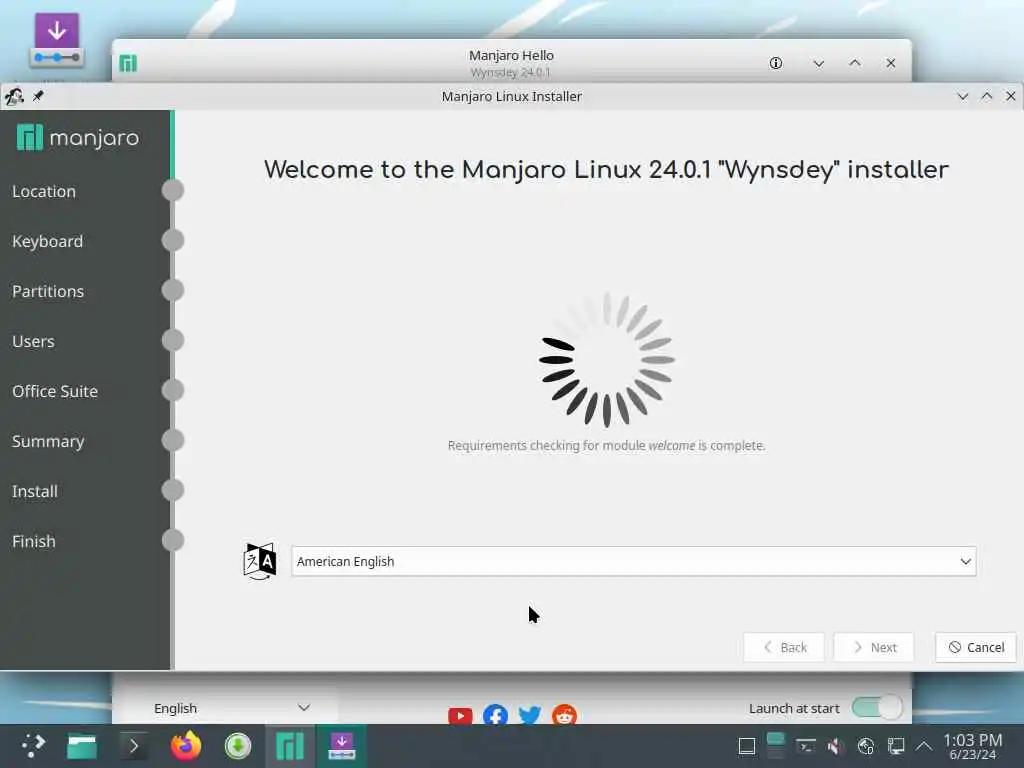Cancel the installation
This screenshot has width=1024, height=768.
coord(976,647)
